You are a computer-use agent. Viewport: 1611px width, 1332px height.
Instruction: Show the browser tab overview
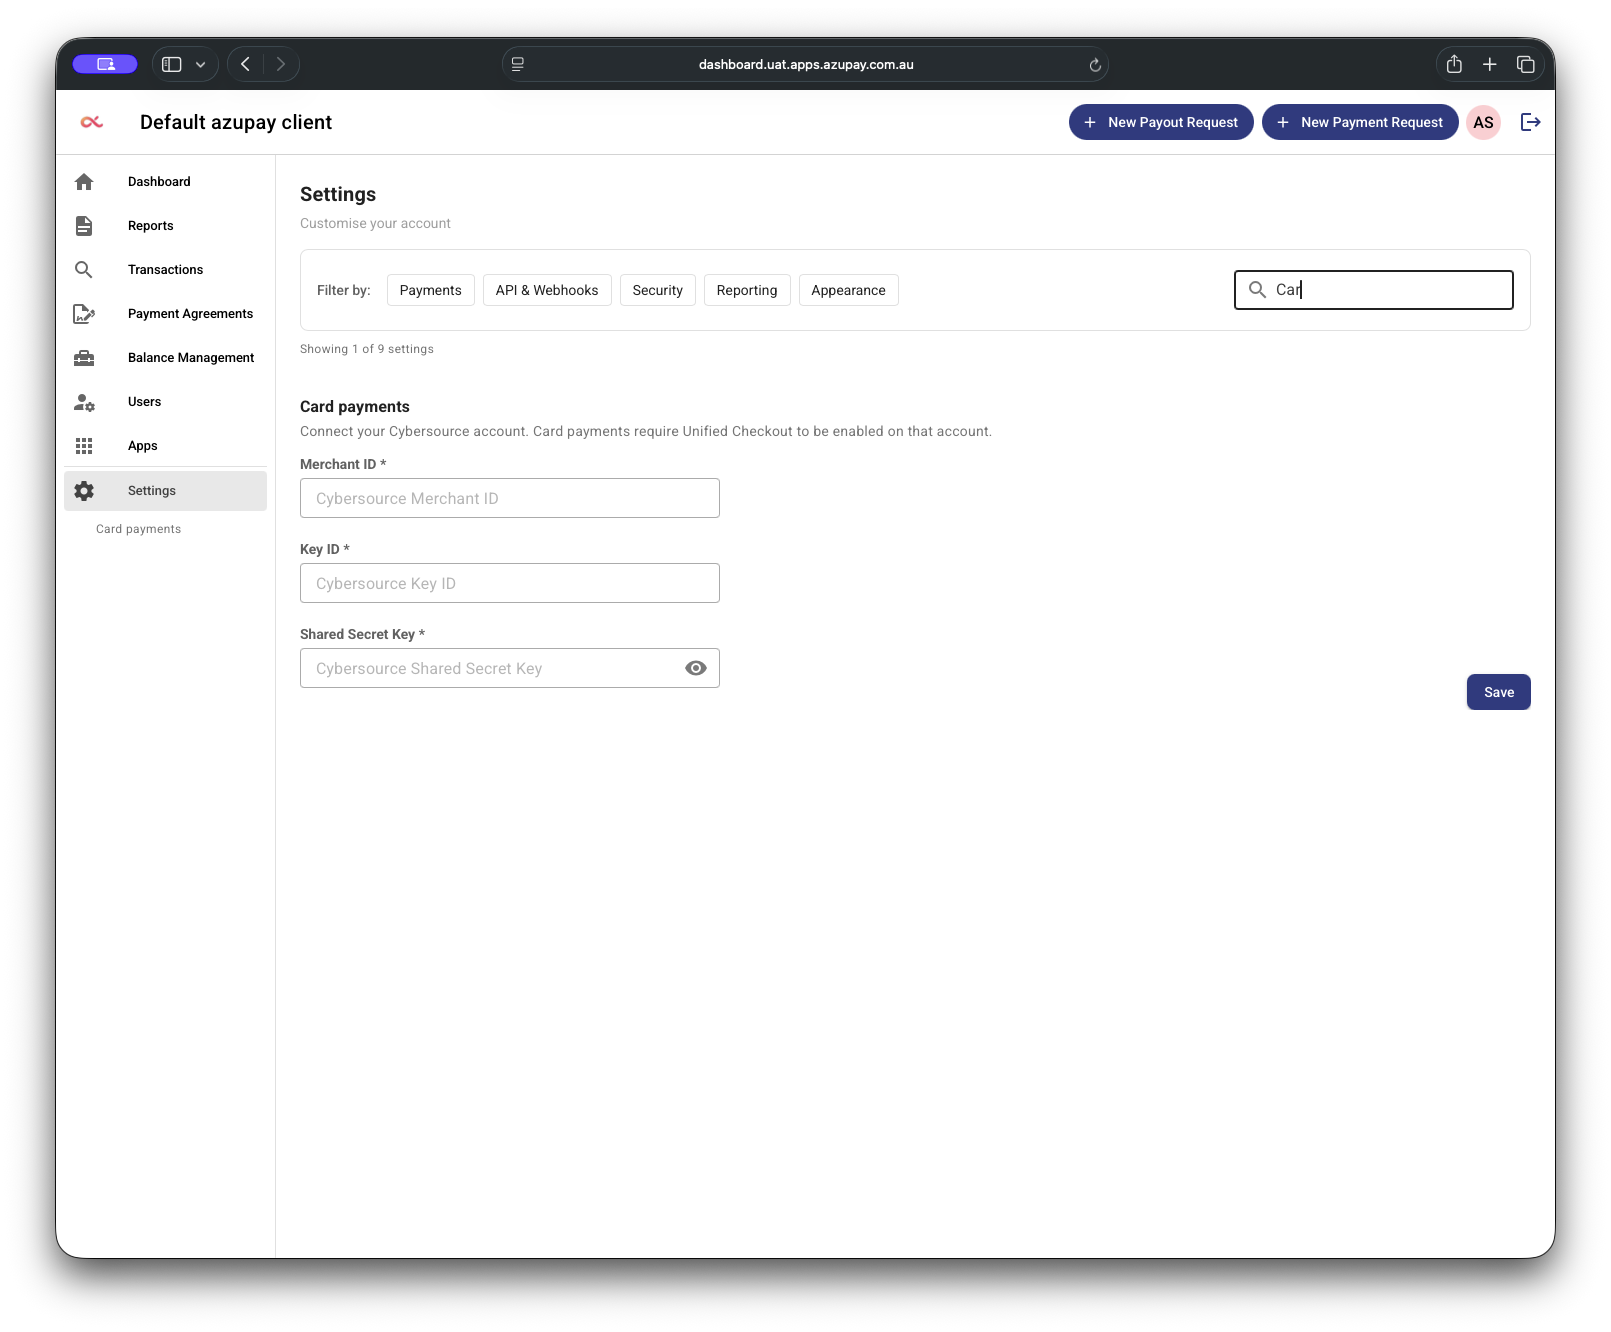pos(1525,64)
